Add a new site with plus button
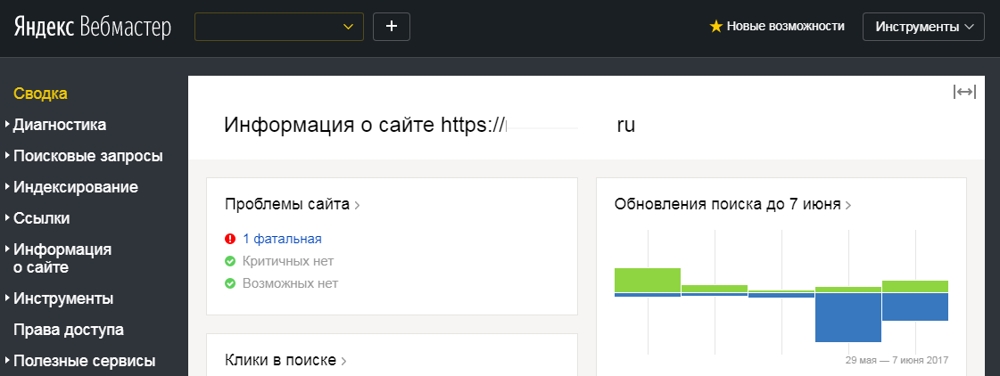This screenshot has width=1000, height=376. pos(392,27)
